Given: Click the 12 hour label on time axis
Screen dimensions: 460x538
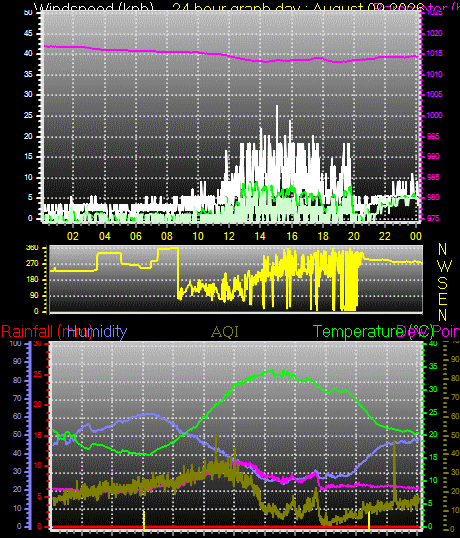Looking at the screenshot, I should 229,236.
